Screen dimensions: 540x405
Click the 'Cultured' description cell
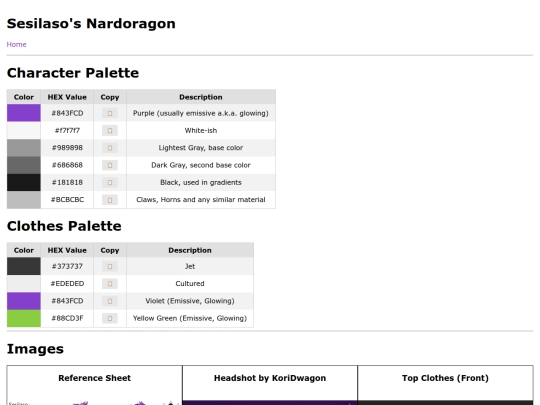pyautogui.click(x=190, y=283)
